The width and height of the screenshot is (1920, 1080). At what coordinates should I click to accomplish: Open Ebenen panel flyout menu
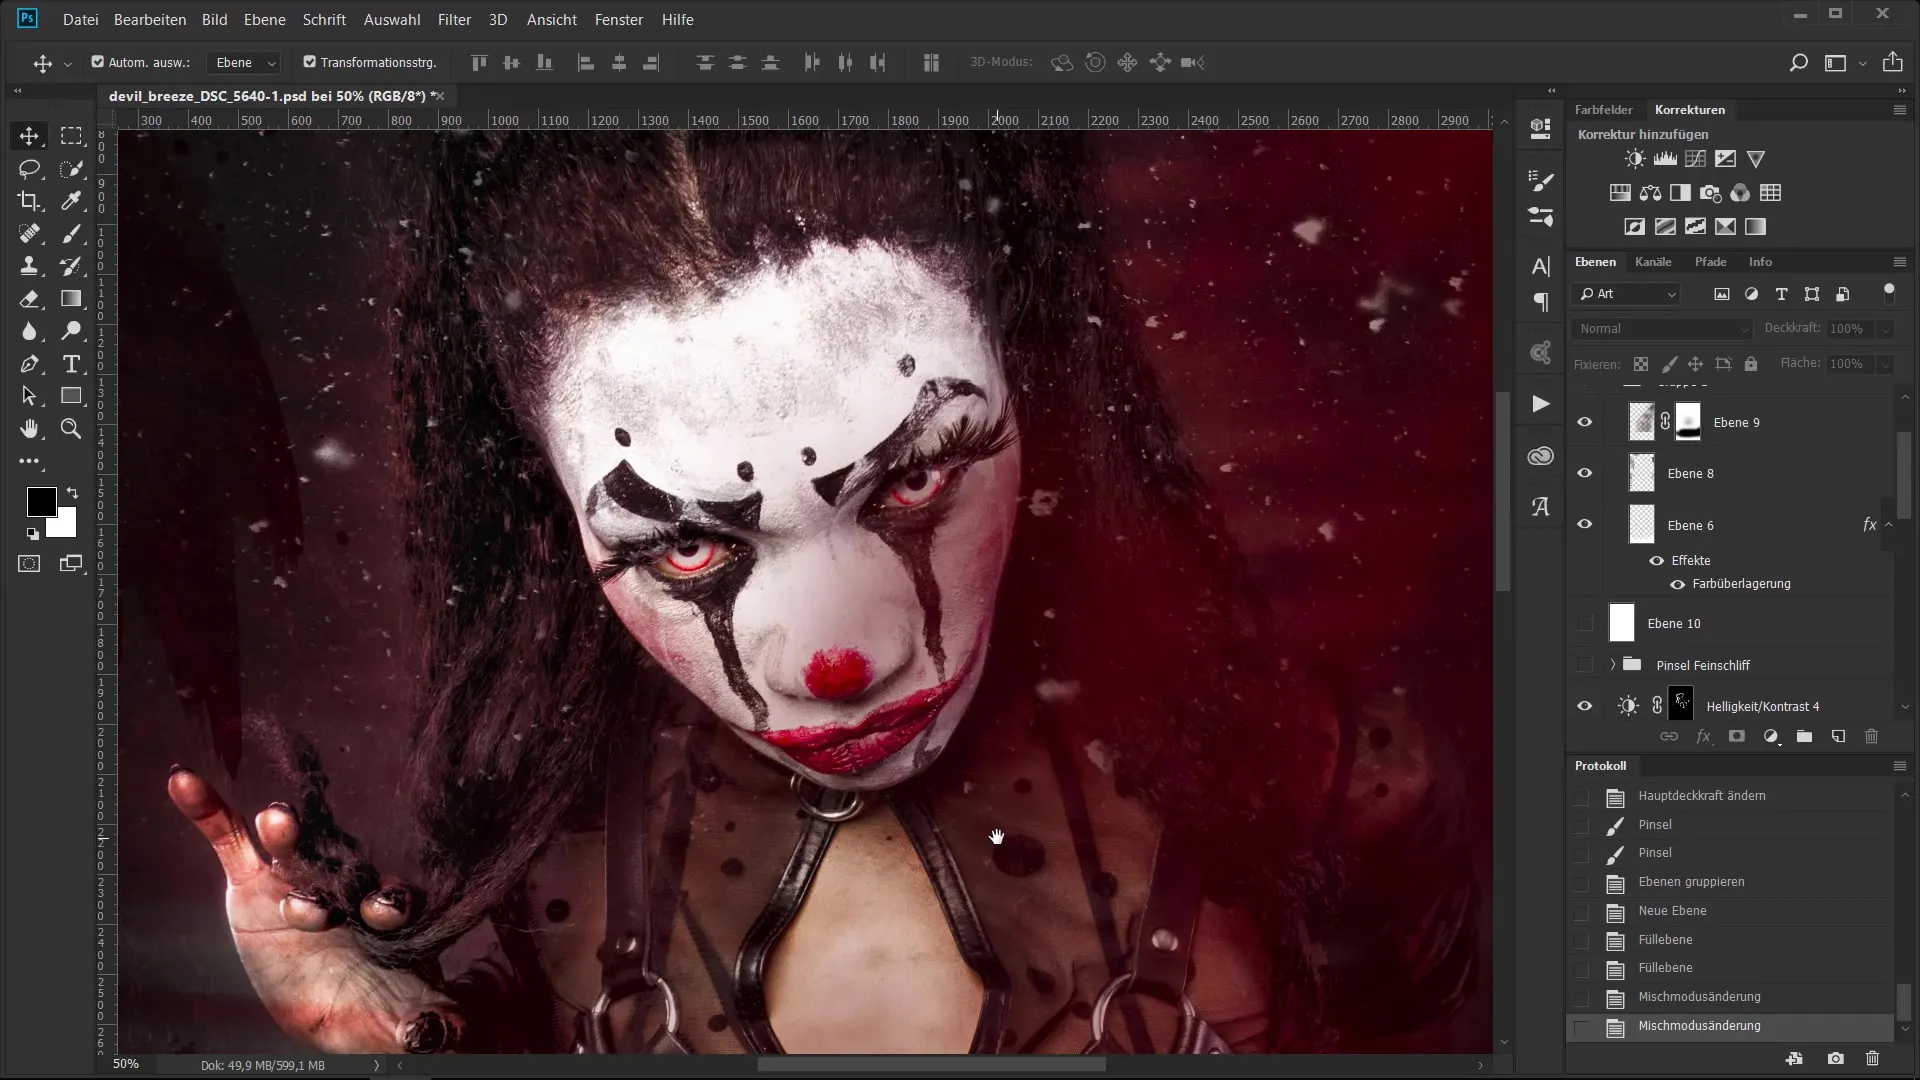click(1899, 262)
